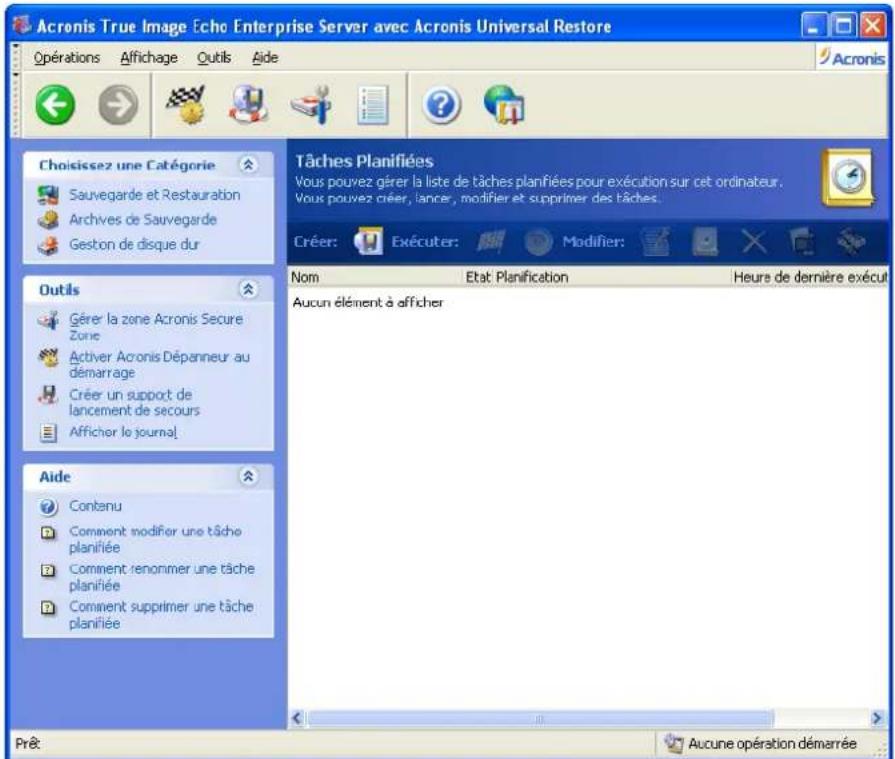Click the horizontal scrollbar left arrow

[297, 718]
